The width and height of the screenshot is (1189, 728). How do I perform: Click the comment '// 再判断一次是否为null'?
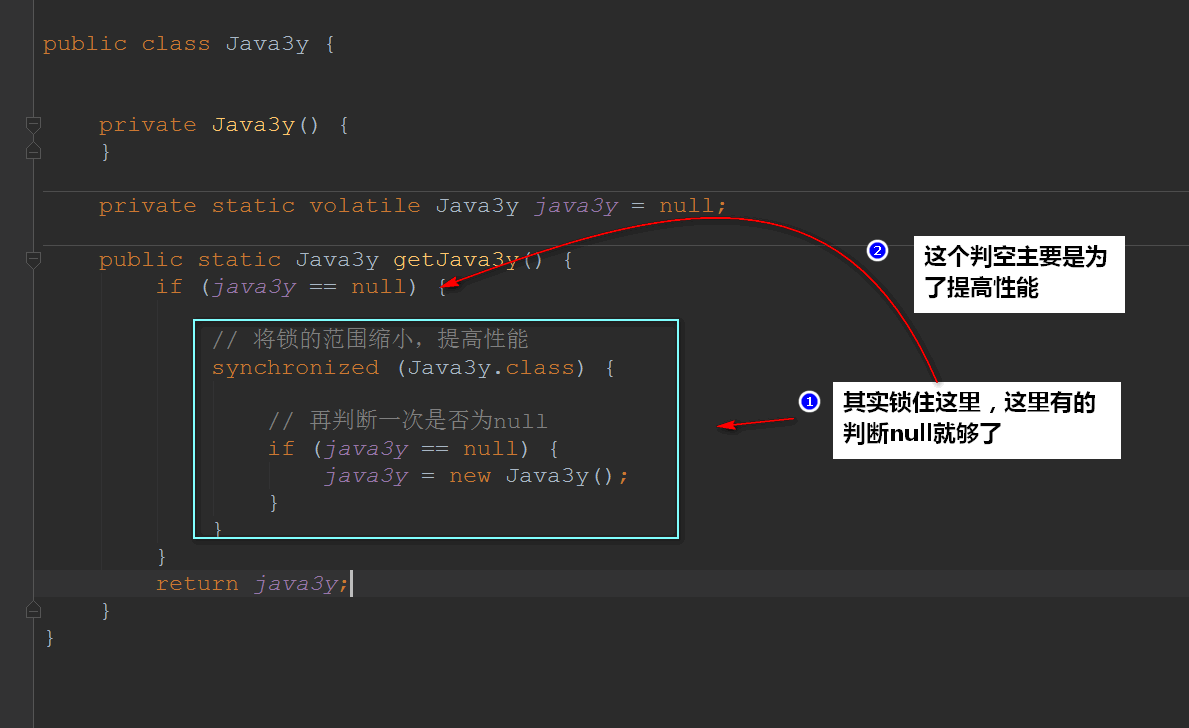[408, 421]
